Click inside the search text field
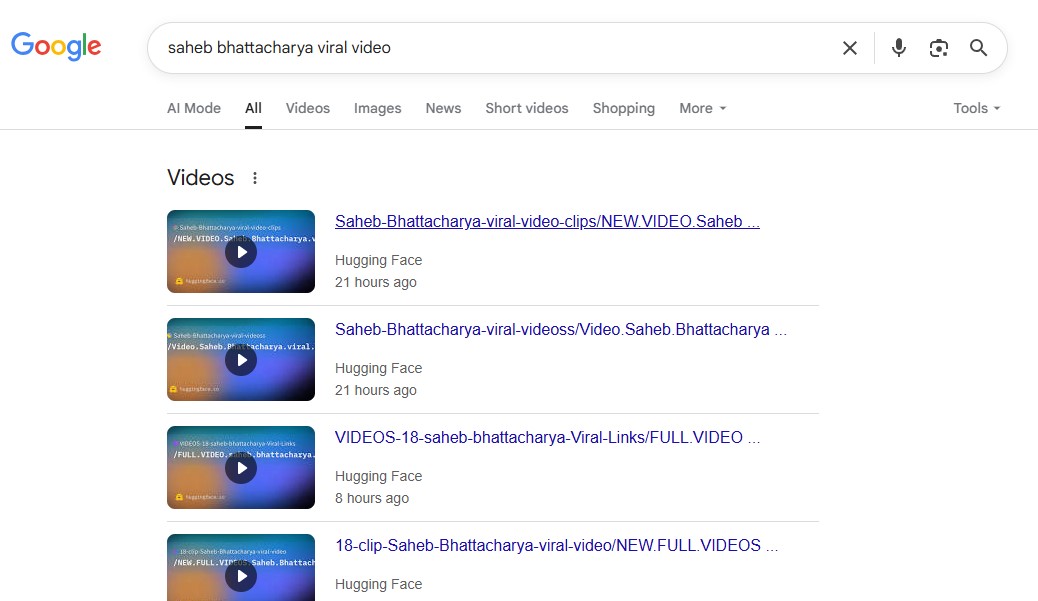This screenshot has width=1038, height=601. [x=490, y=48]
